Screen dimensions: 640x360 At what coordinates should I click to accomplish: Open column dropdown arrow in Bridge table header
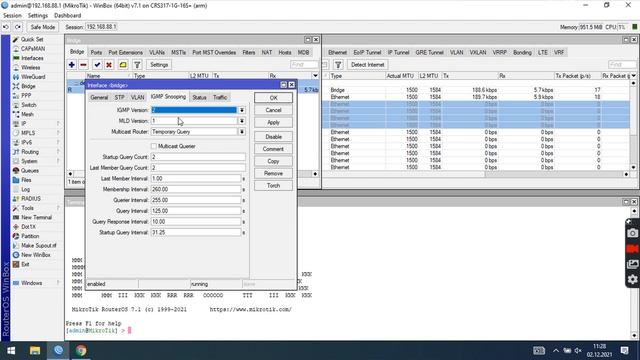(x=315, y=76)
